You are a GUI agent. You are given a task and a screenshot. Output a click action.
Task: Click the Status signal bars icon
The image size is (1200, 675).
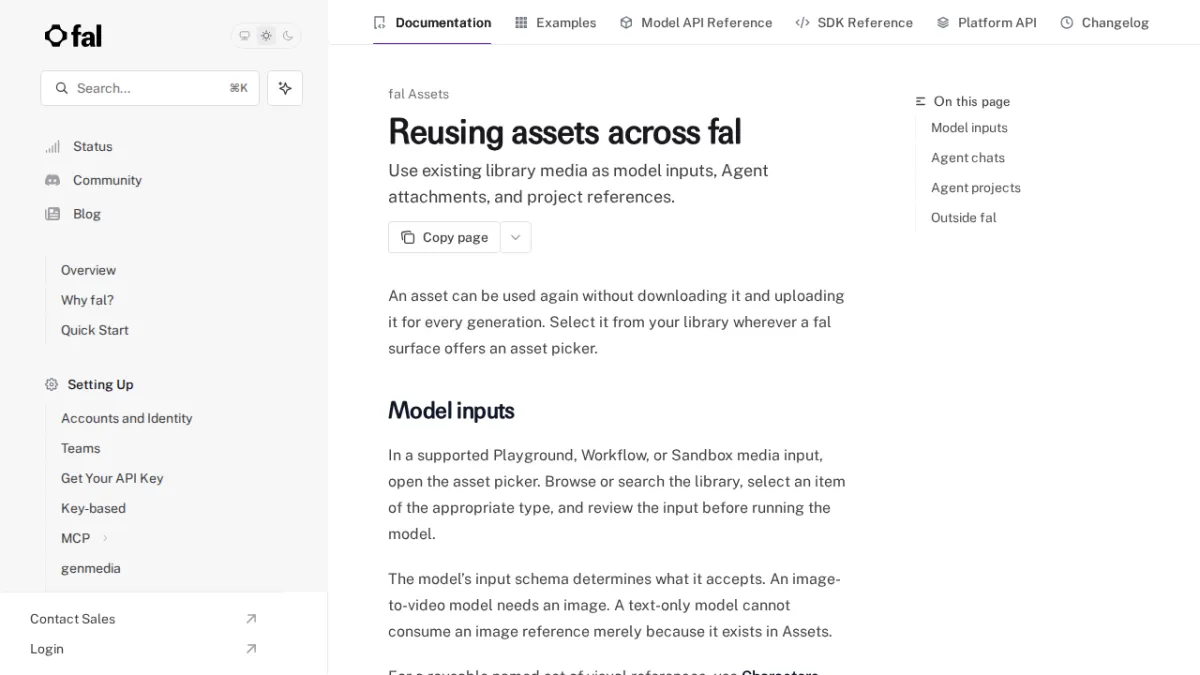52,147
